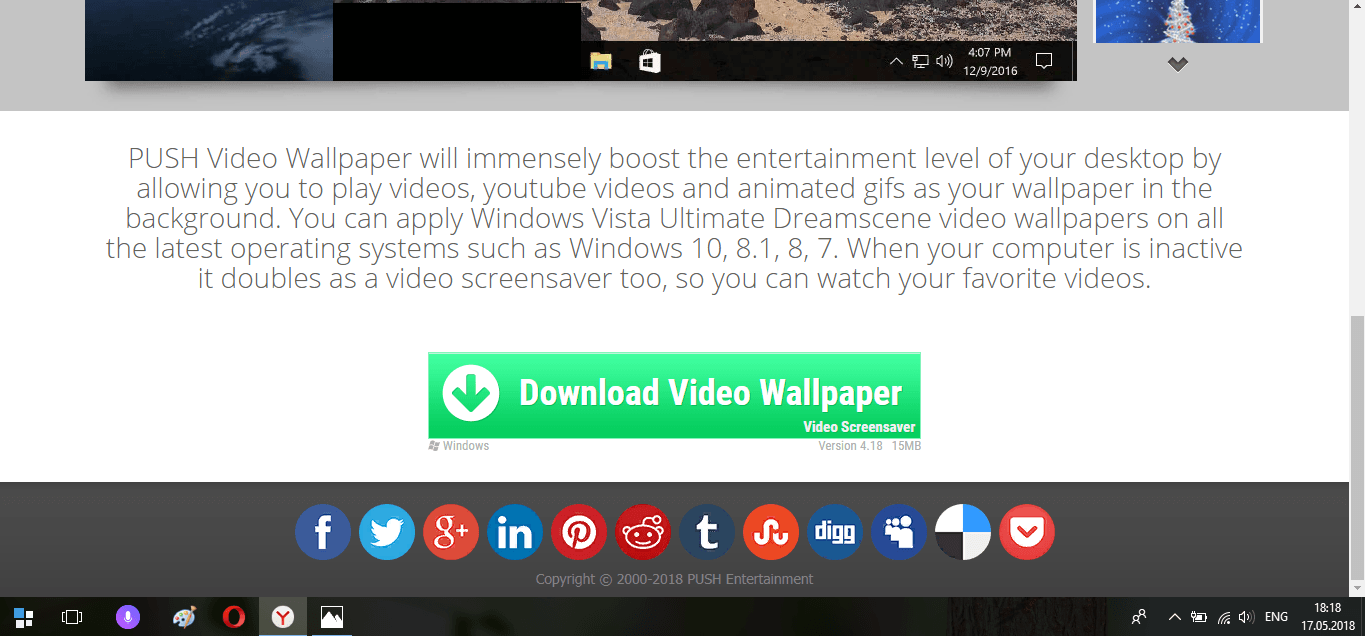Open the Christmas tree wallpaper thumbnail

coord(1178,20)
